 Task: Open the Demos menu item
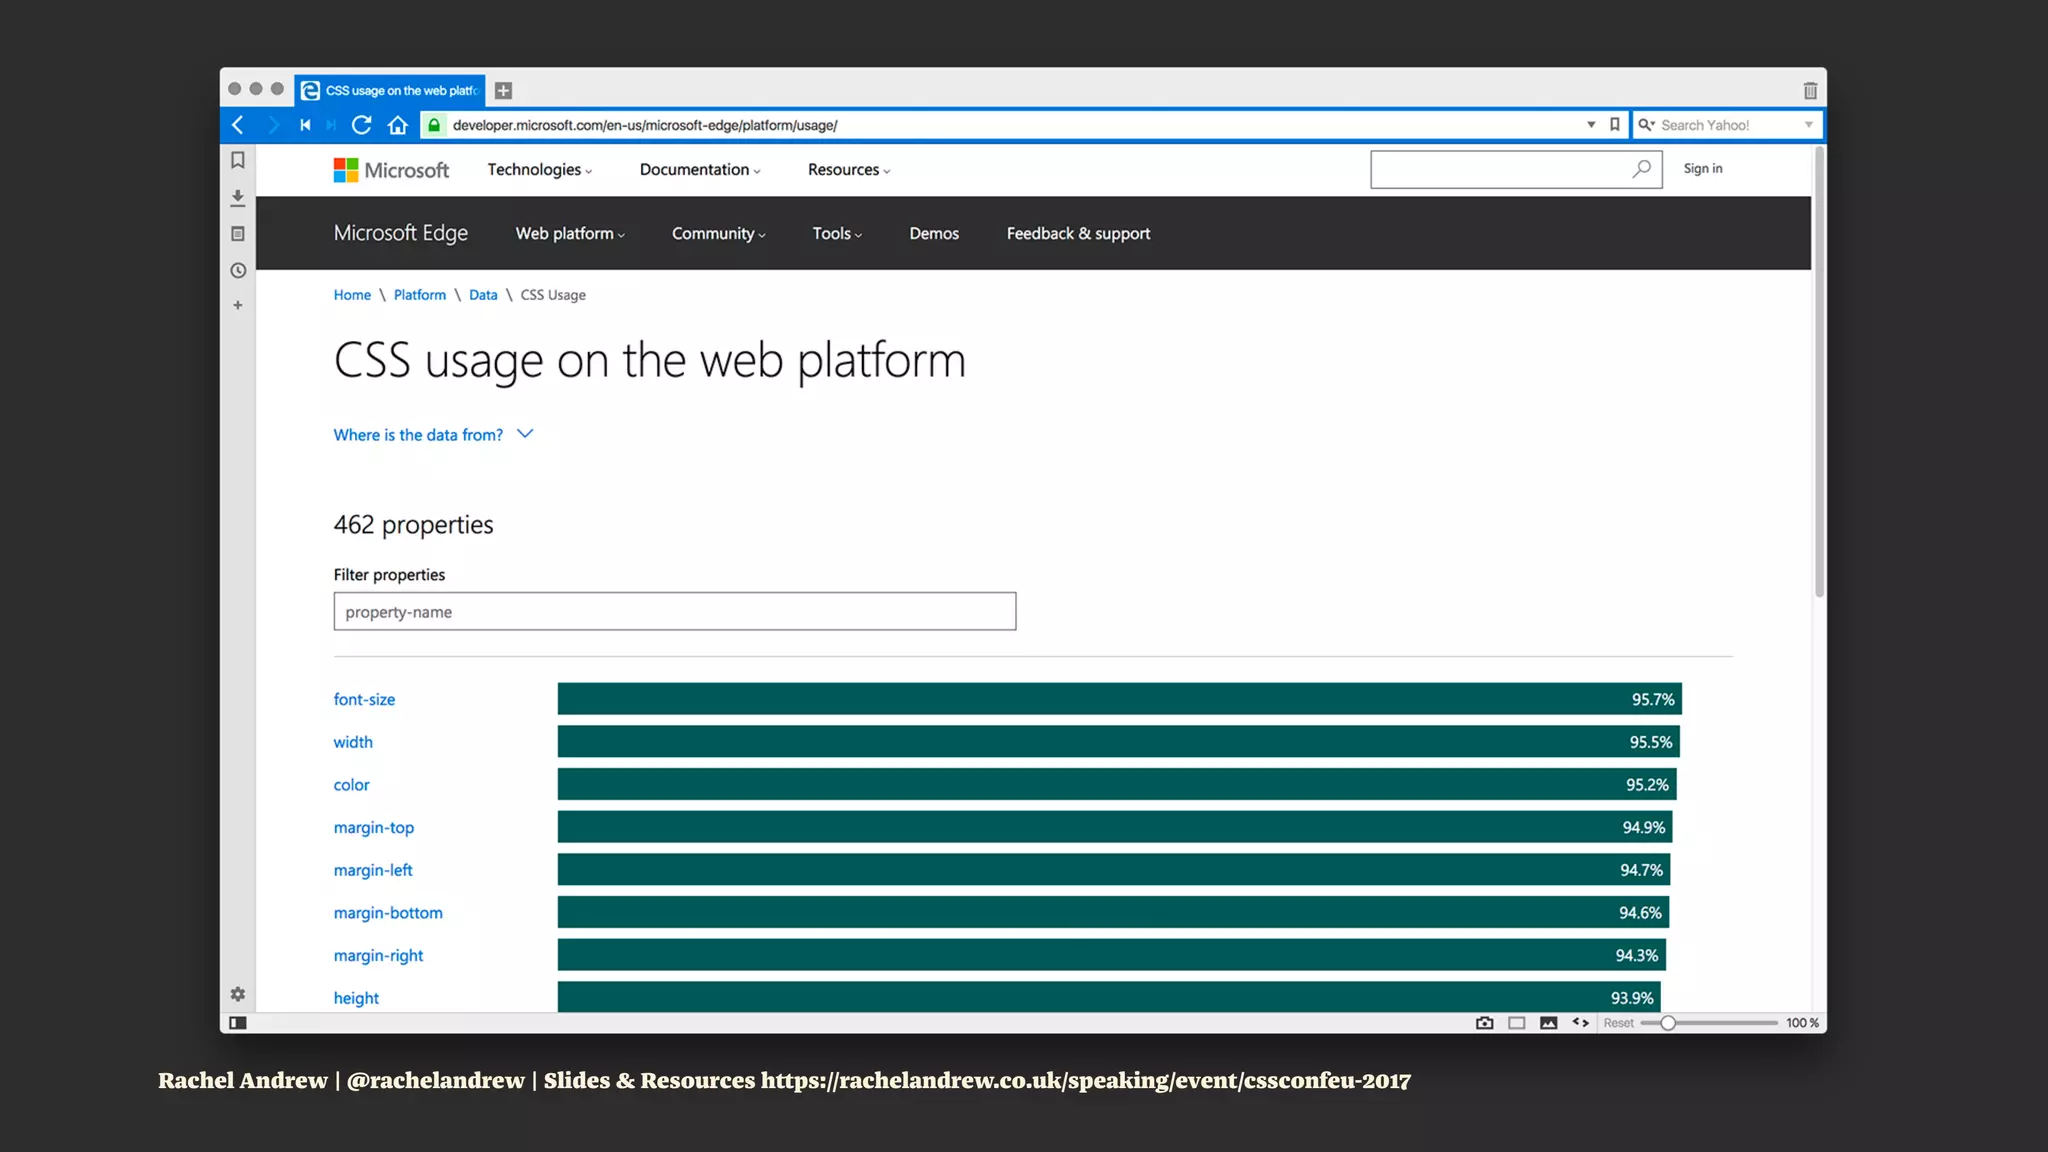coord(933,234)
